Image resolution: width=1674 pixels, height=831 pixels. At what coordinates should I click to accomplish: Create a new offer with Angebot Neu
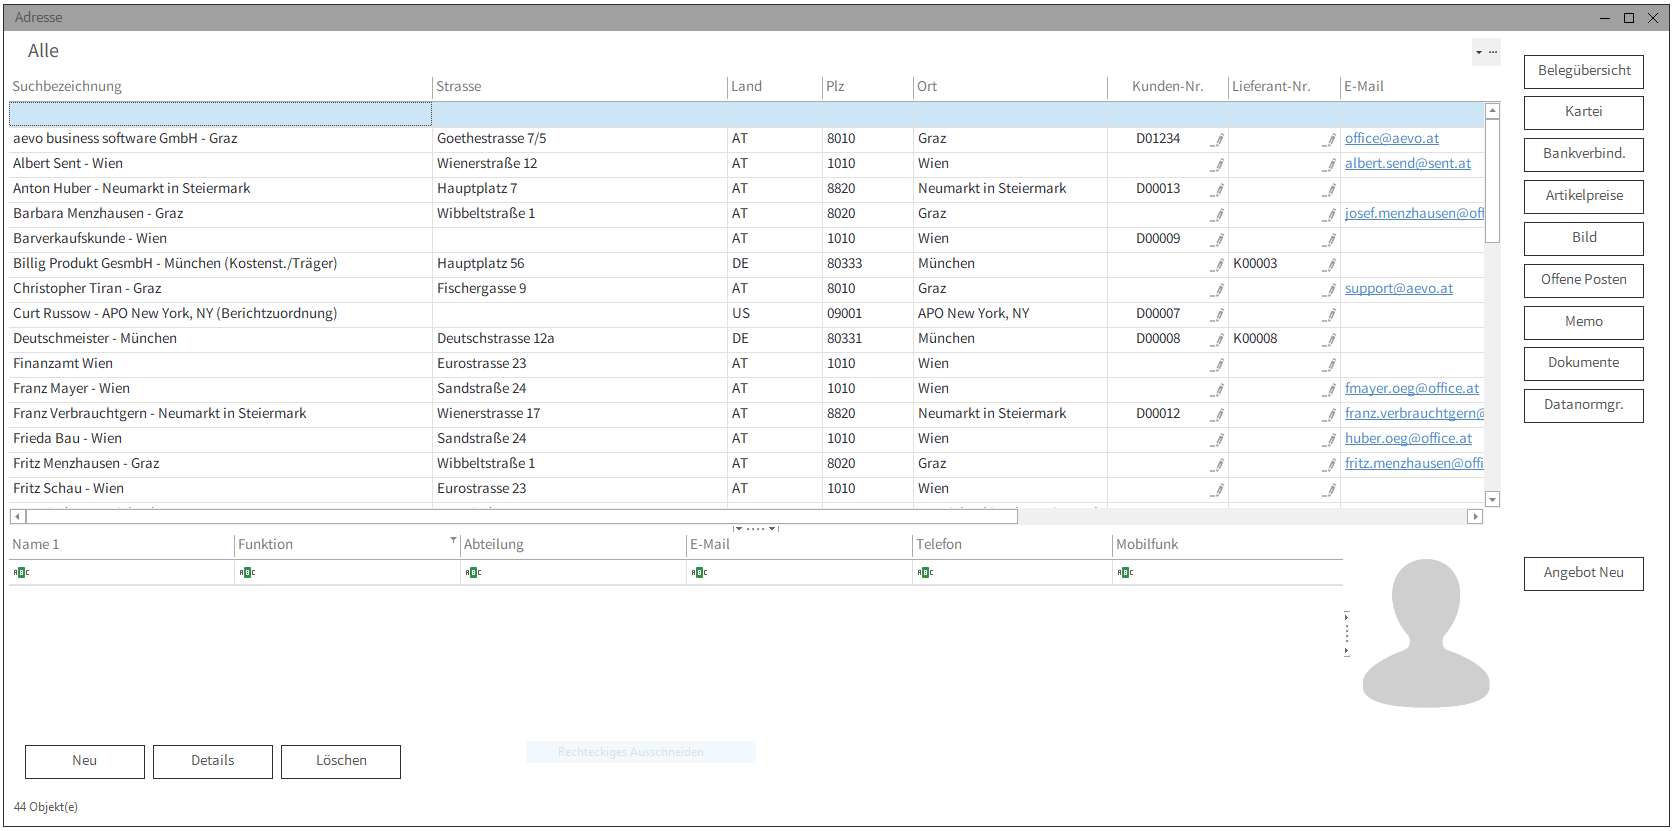[x=1584, y=573]
